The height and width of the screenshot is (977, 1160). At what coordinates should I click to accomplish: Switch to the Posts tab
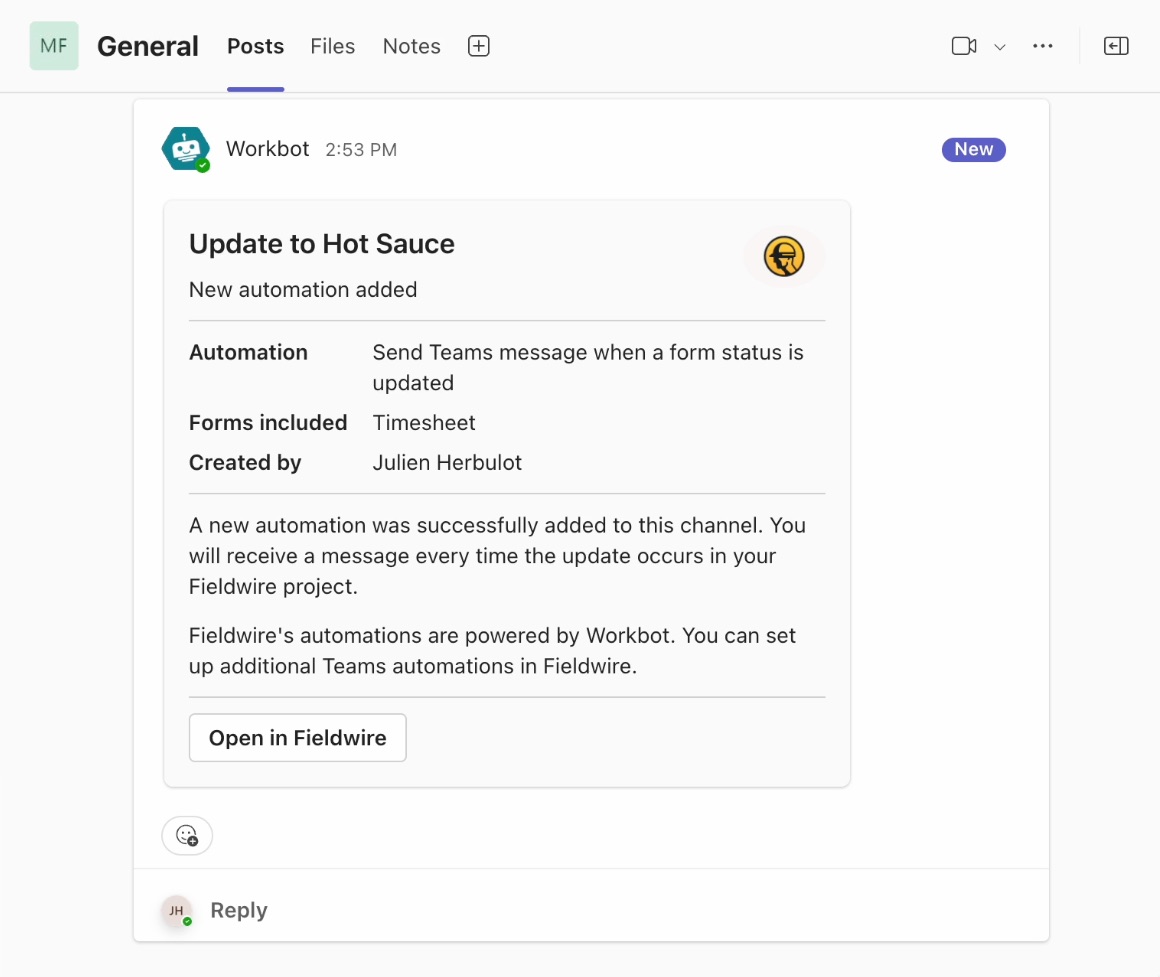point(255,46)
